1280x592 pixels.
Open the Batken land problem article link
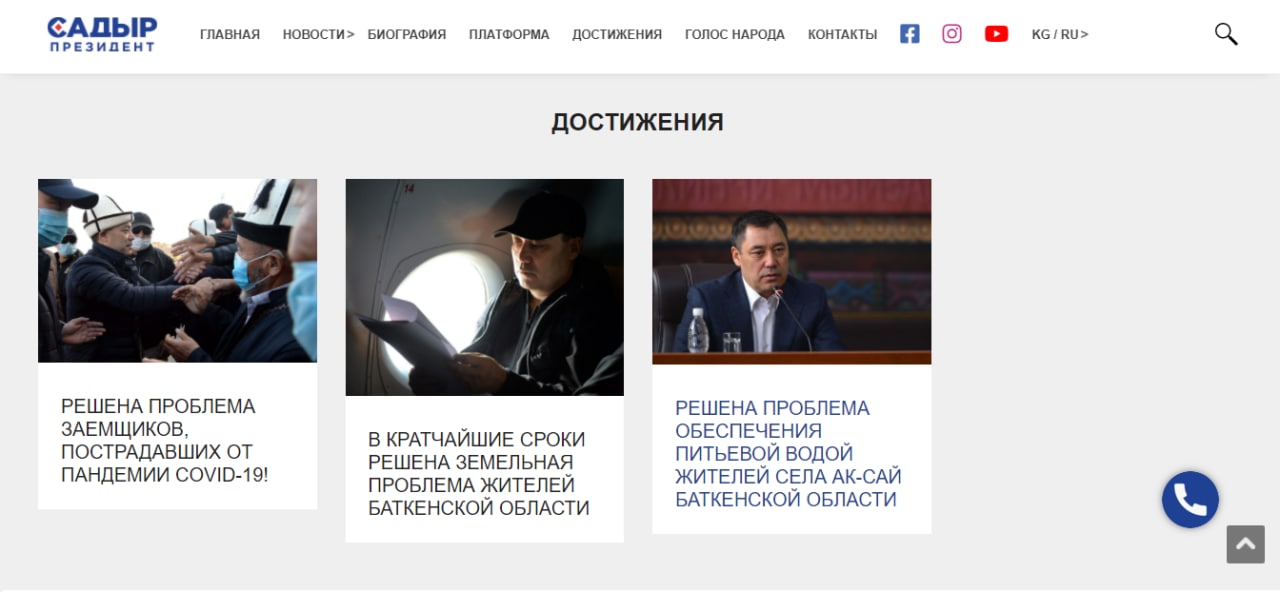tap(479, 474)
